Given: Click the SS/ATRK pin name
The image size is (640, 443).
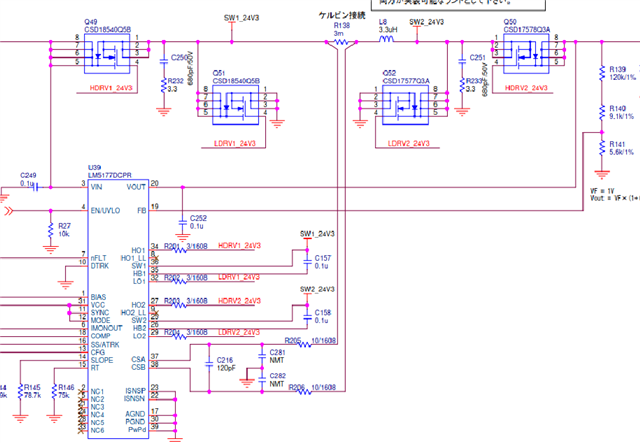Looking at the screenshot, I should pyautogui.click(x=105, y=345).
